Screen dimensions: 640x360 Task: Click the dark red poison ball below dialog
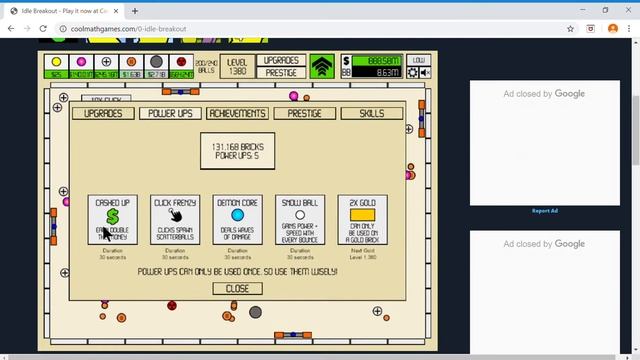point(172,305)
